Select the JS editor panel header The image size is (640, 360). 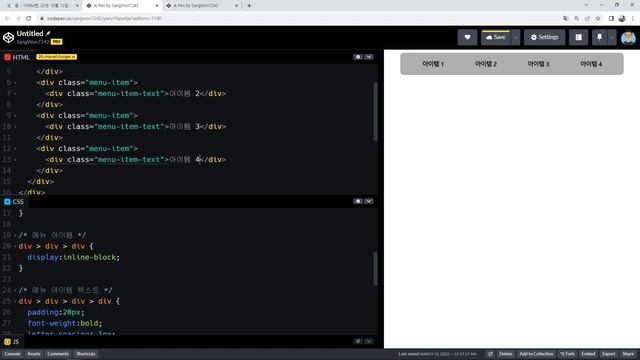click(12, 342)
